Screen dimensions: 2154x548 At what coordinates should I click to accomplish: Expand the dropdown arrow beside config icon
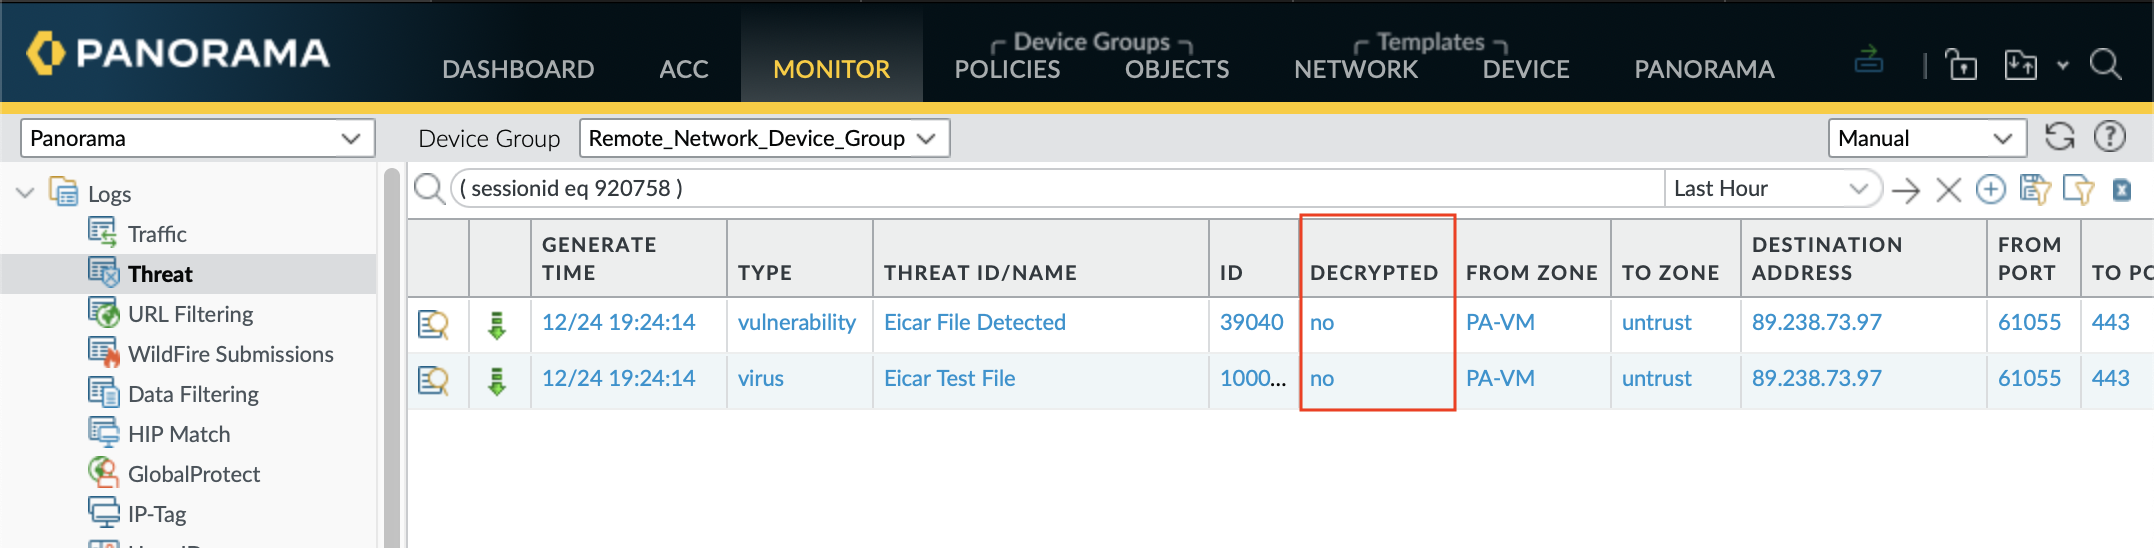[2063, 66]
